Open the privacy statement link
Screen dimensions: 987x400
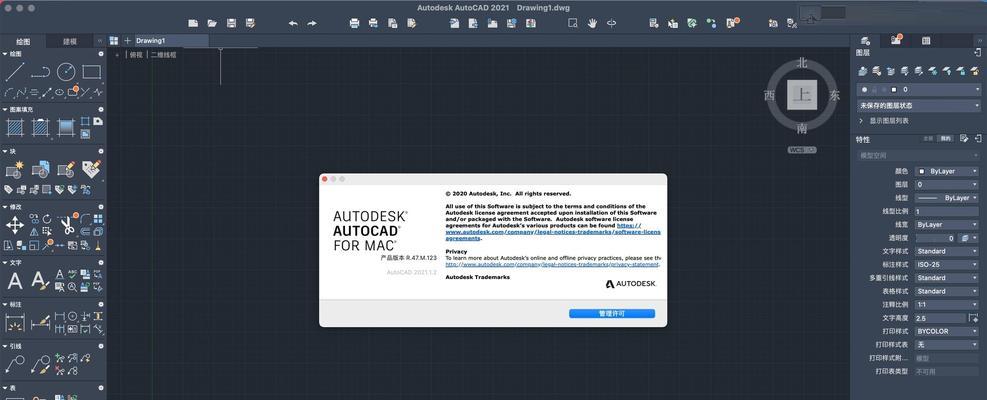pyautogui.click(x=553, y=265)
